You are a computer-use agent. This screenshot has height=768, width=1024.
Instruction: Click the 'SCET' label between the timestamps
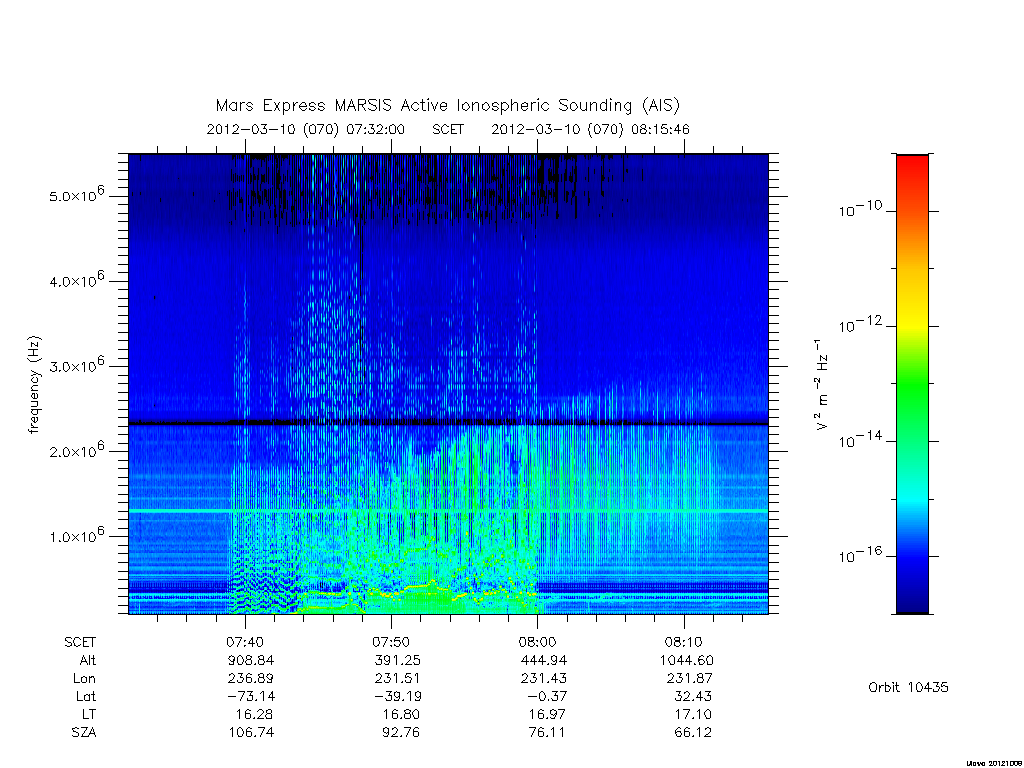pos(448,129)
